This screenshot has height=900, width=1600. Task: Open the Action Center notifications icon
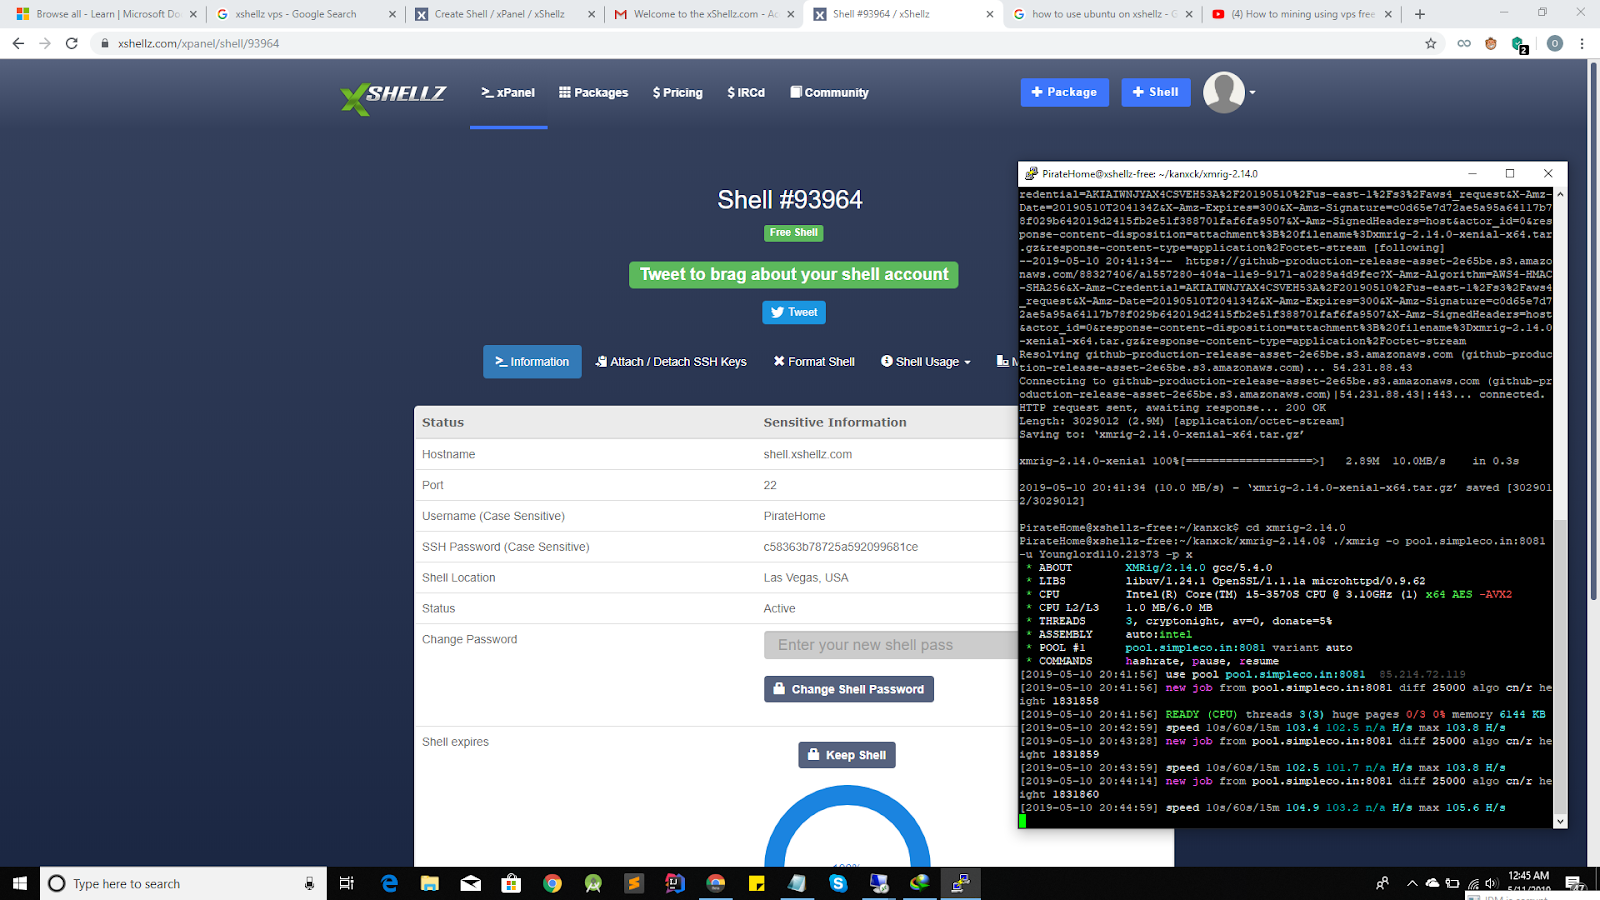(x=1574, y=883)
